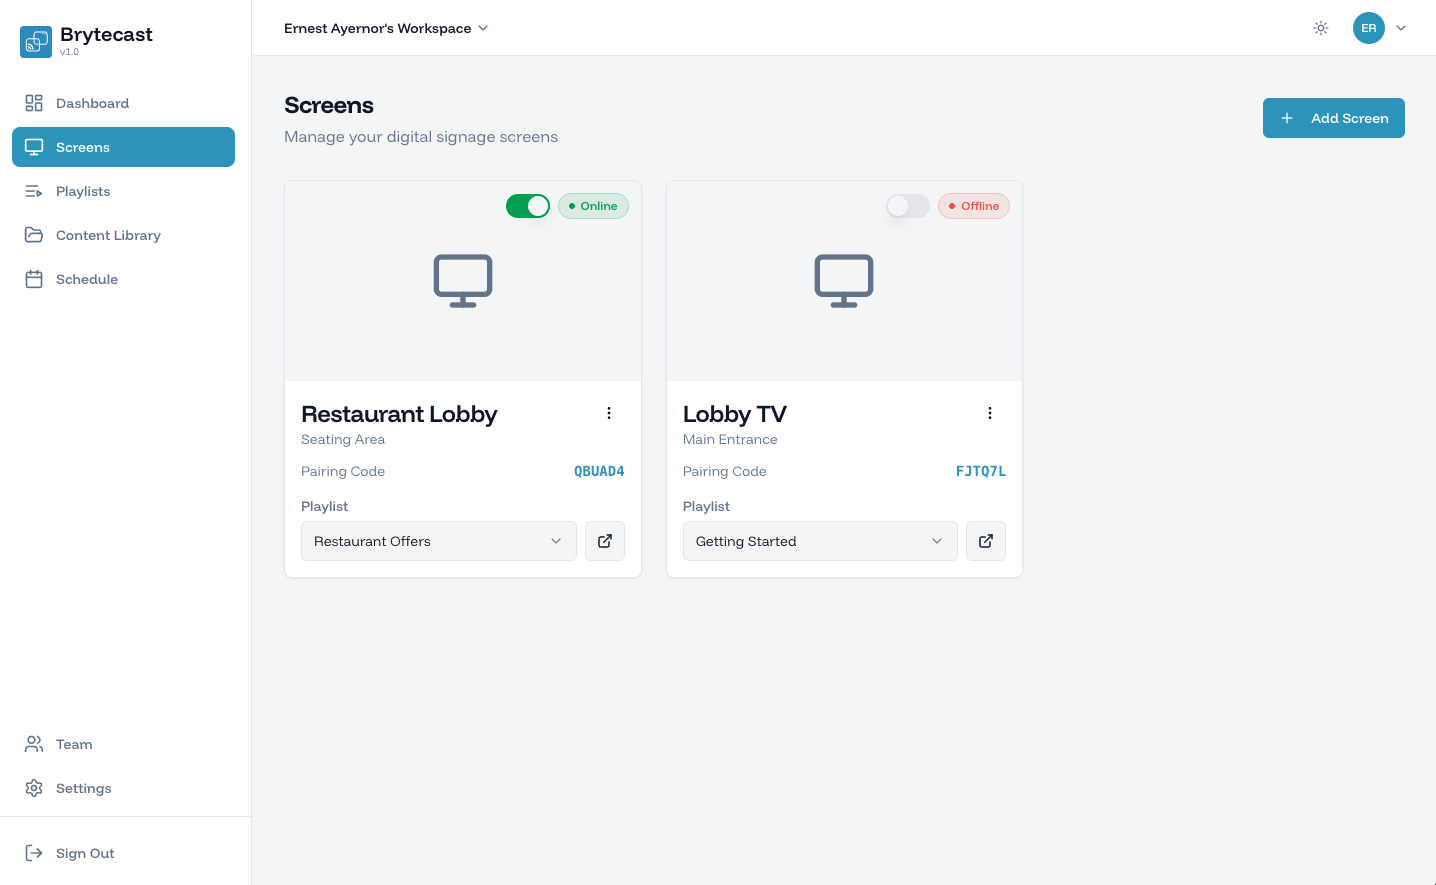1436x885 pixels.
Task: Open the Dashboard from the sidebar
Action: pos(92,103)
